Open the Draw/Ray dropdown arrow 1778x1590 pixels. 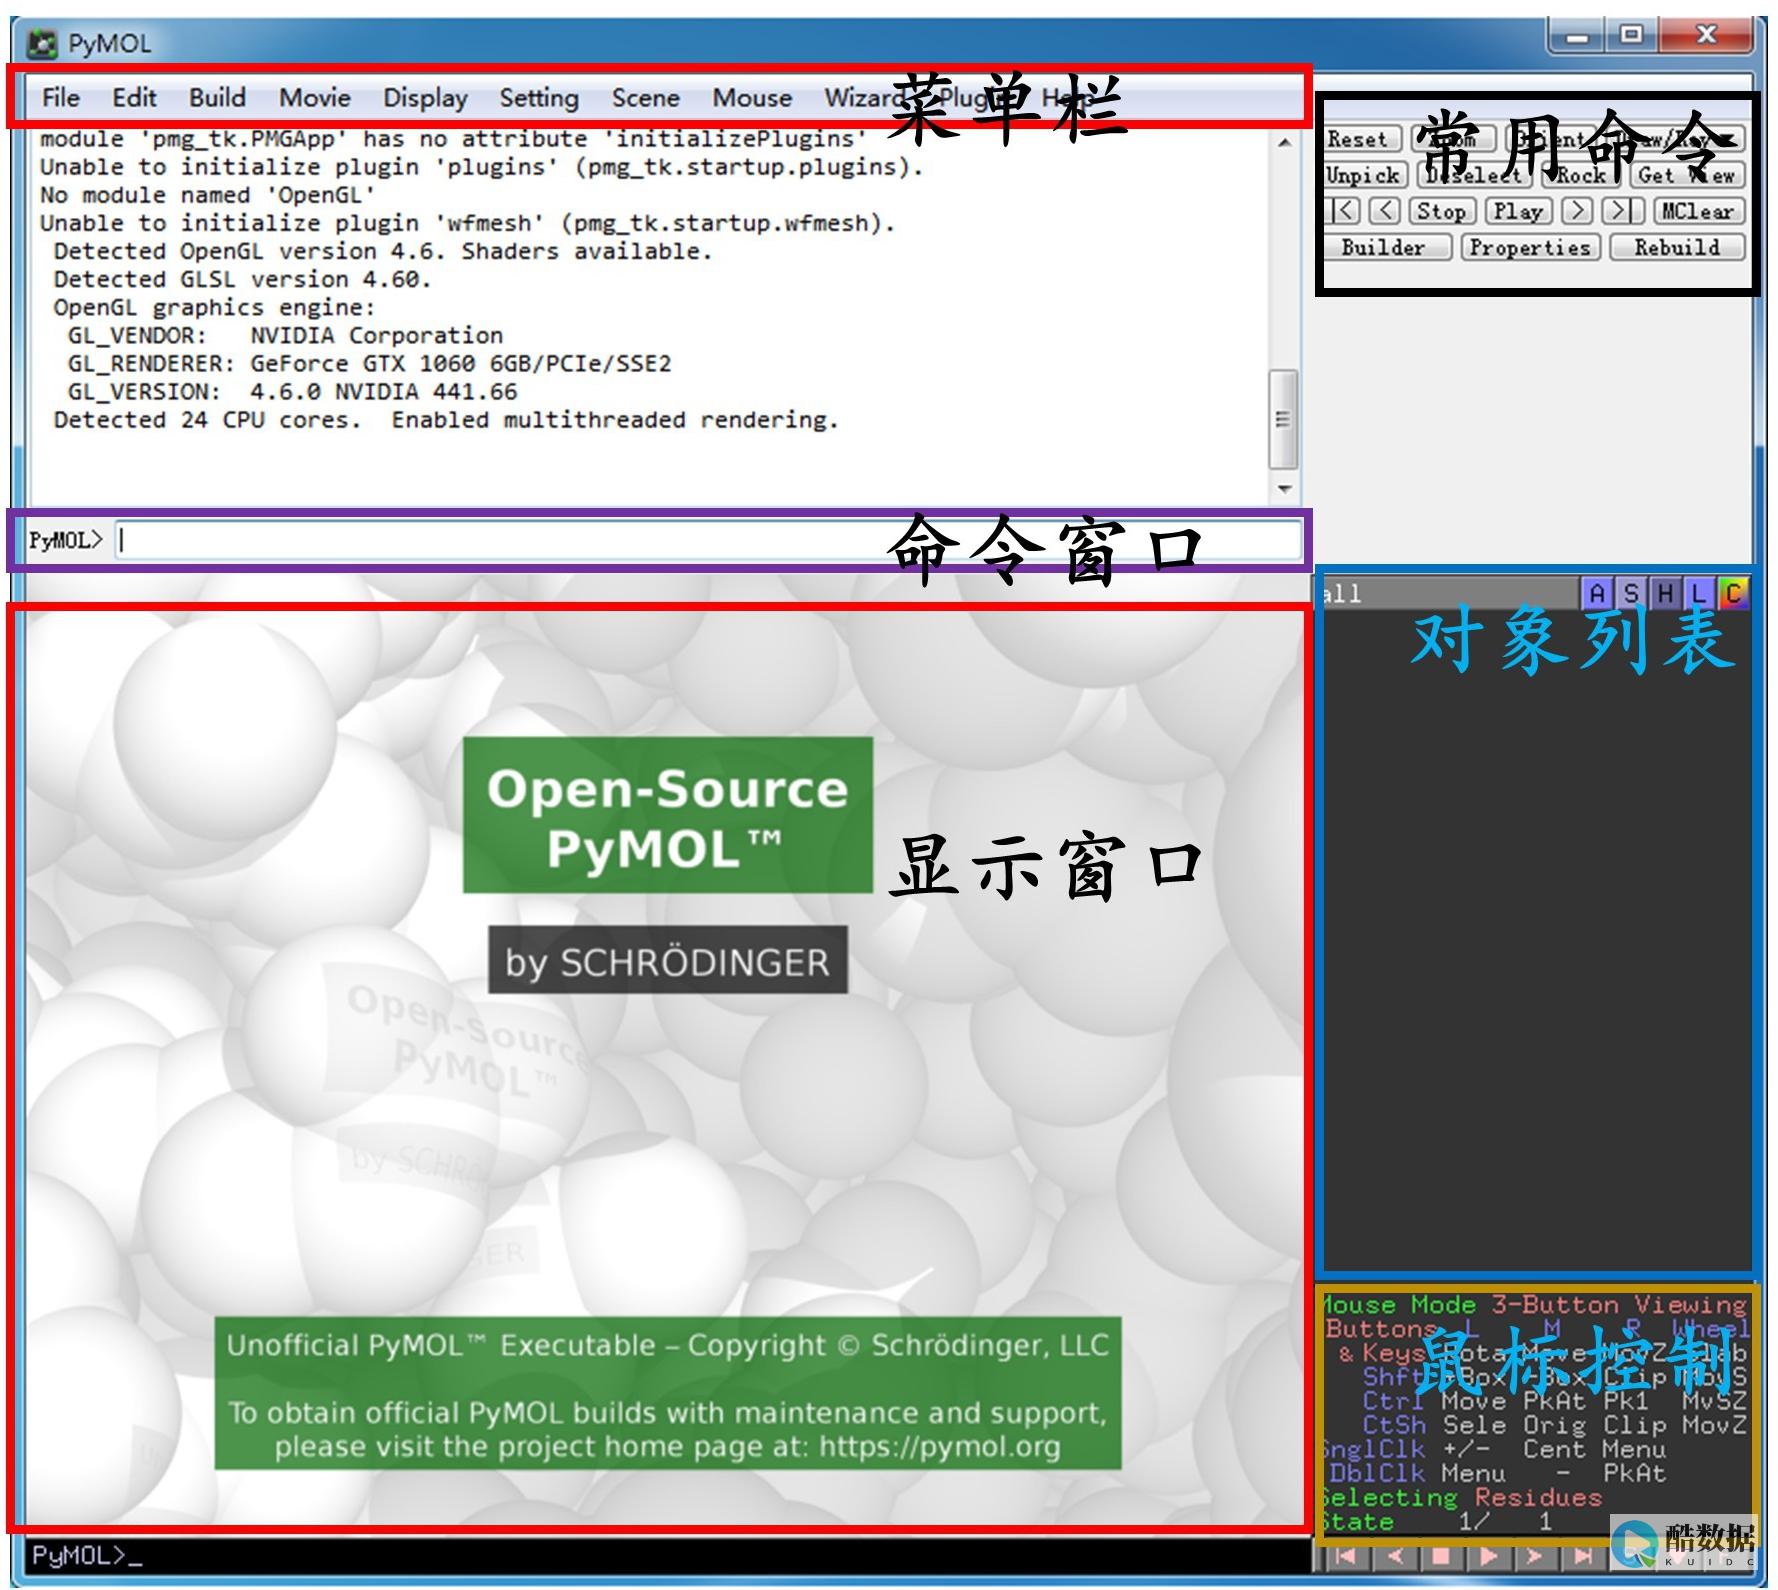point(1728,139)
